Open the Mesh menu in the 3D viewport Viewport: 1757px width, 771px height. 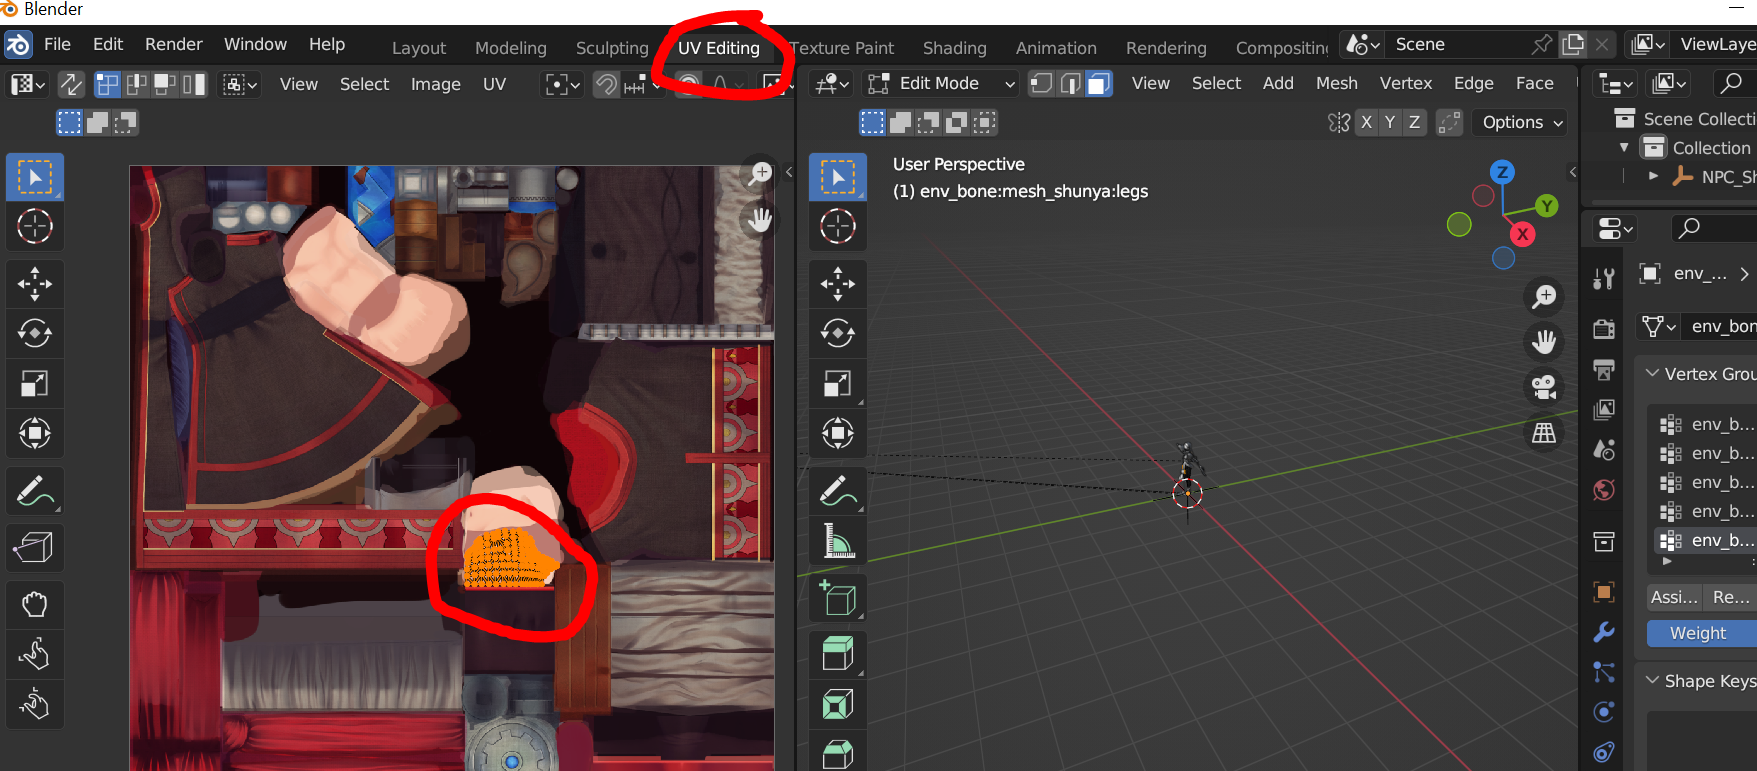tap(1336, 84)
